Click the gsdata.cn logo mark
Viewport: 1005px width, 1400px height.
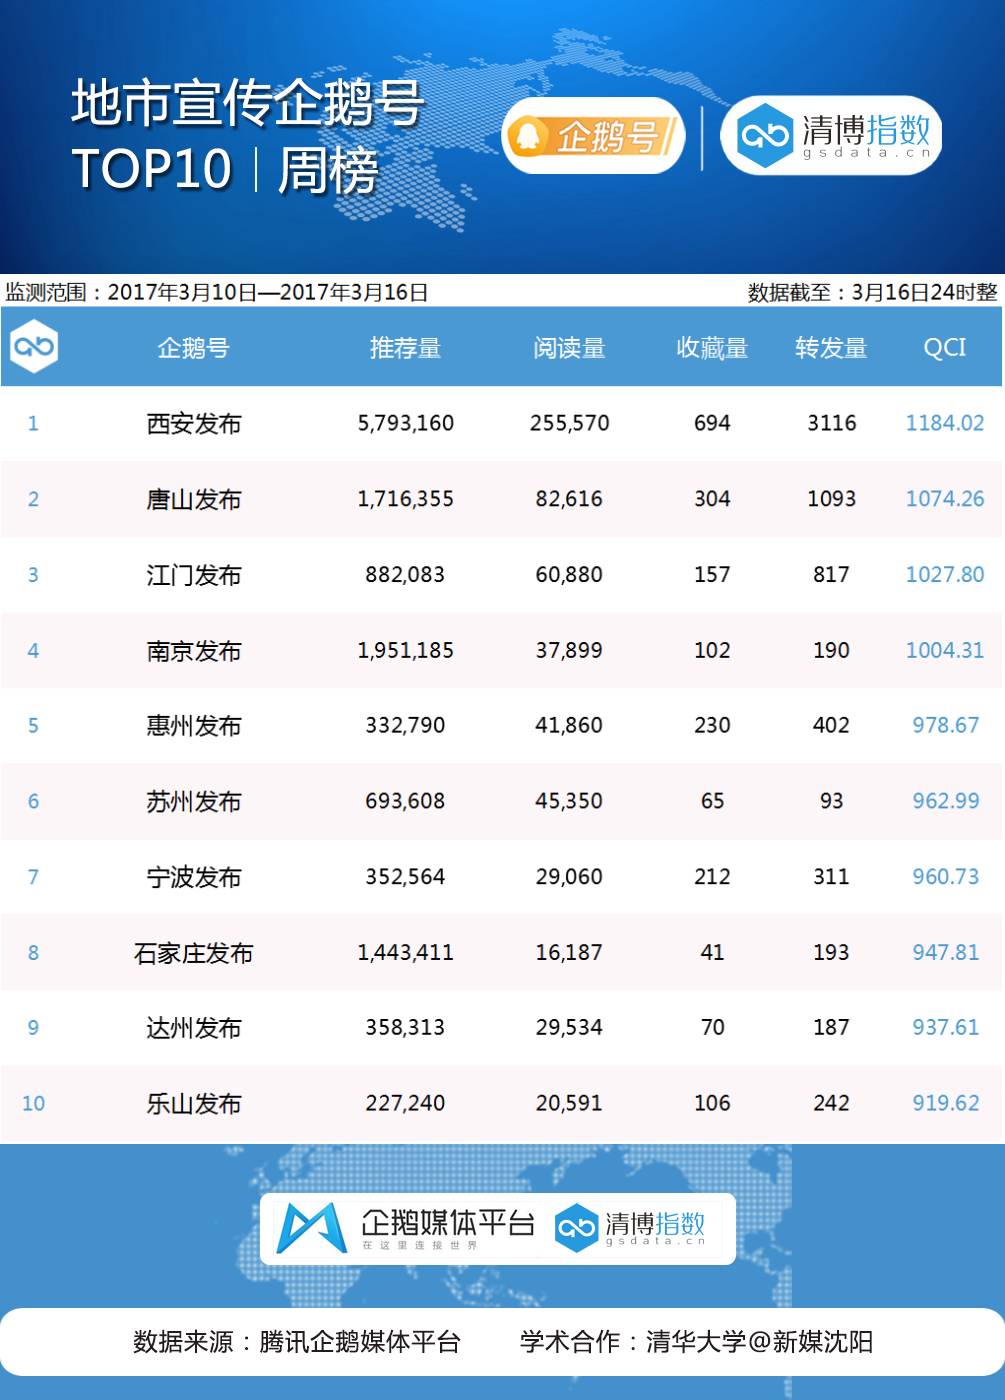pyautogui.click(x=766, y=135)
